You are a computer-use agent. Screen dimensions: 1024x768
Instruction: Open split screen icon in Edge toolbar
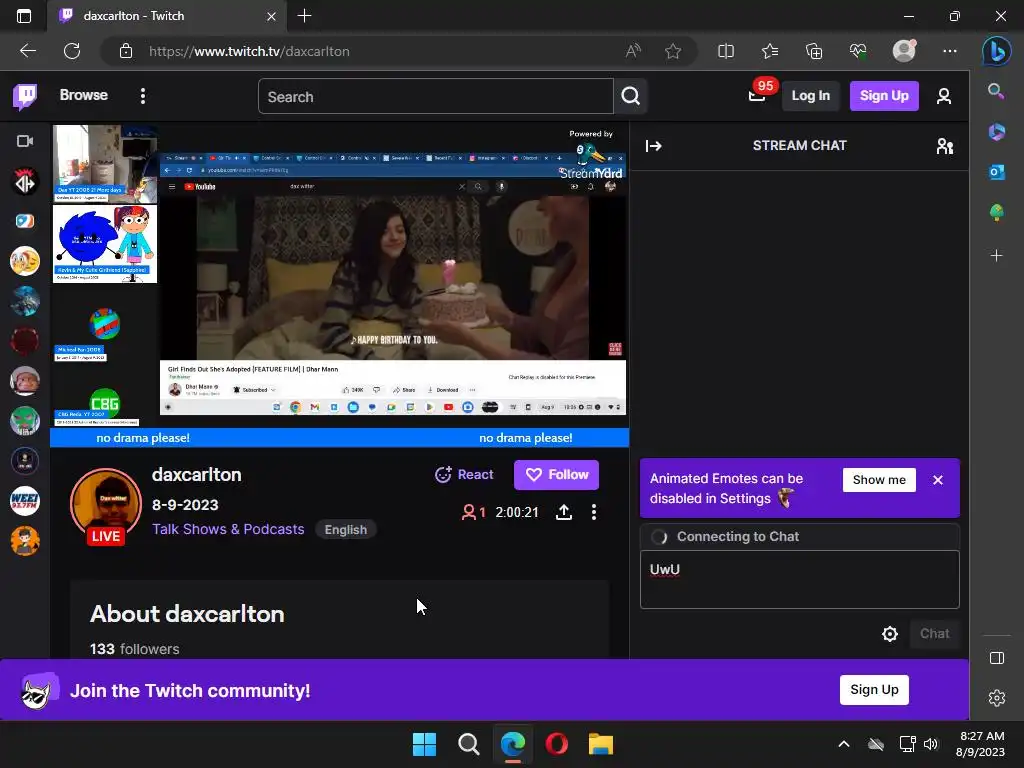tap(726, 51)
